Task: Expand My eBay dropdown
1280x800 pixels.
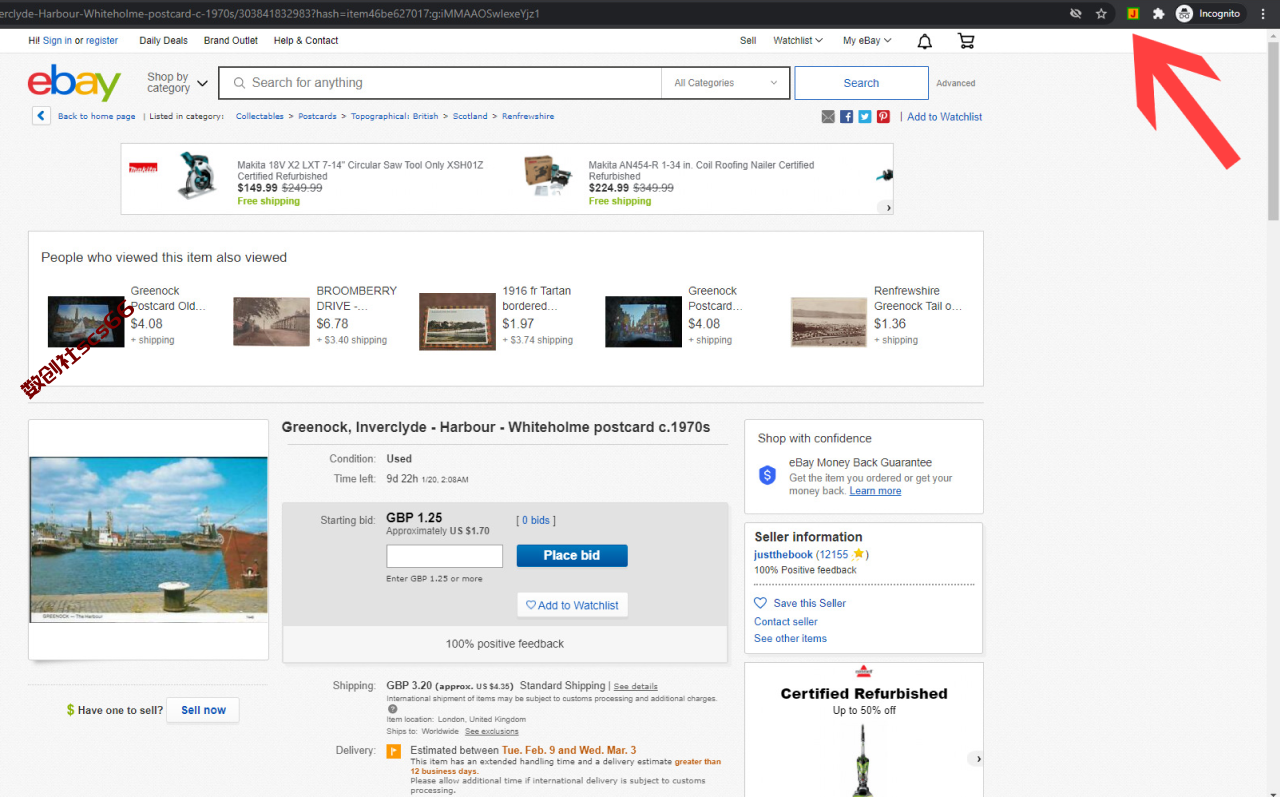Action: click(867, 41)
